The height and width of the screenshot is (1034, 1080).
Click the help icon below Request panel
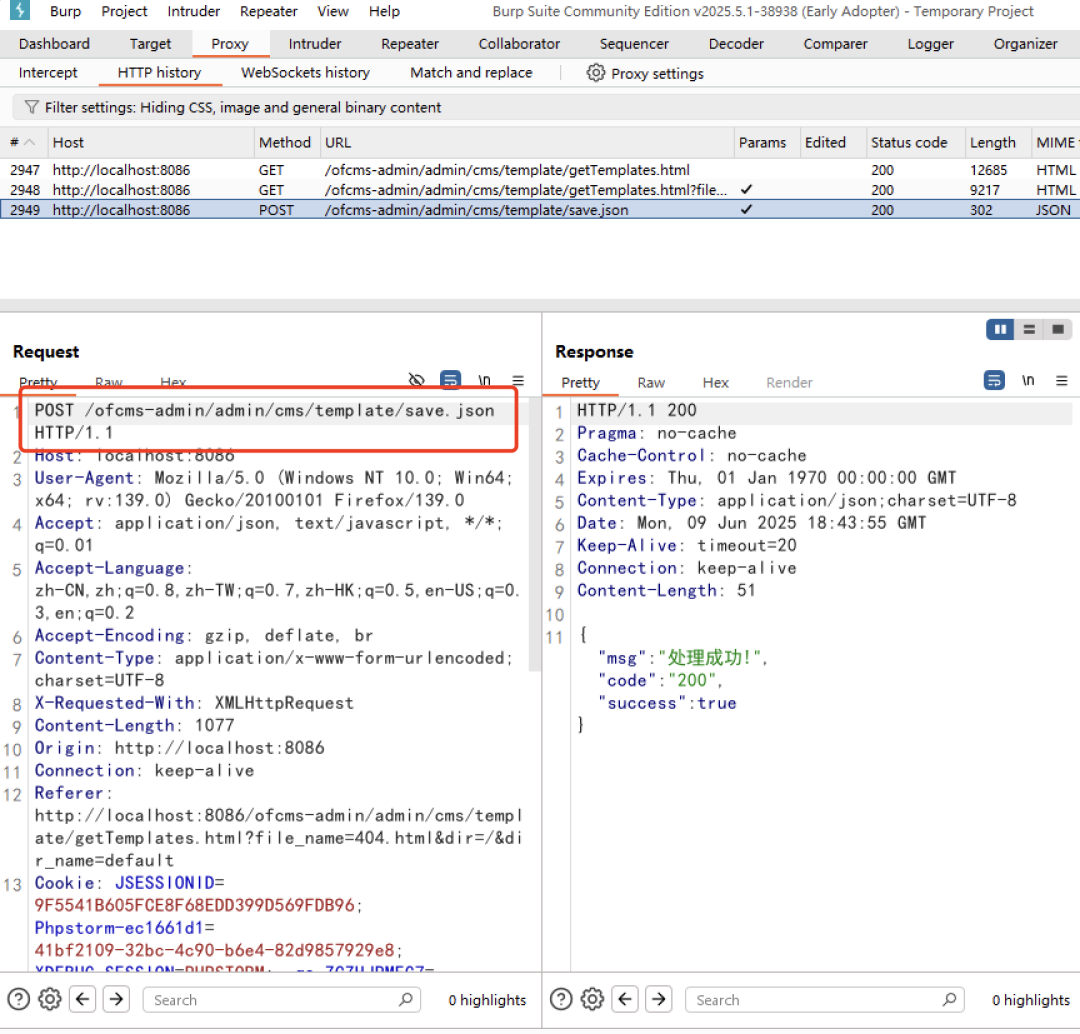[x=19, y=999]
